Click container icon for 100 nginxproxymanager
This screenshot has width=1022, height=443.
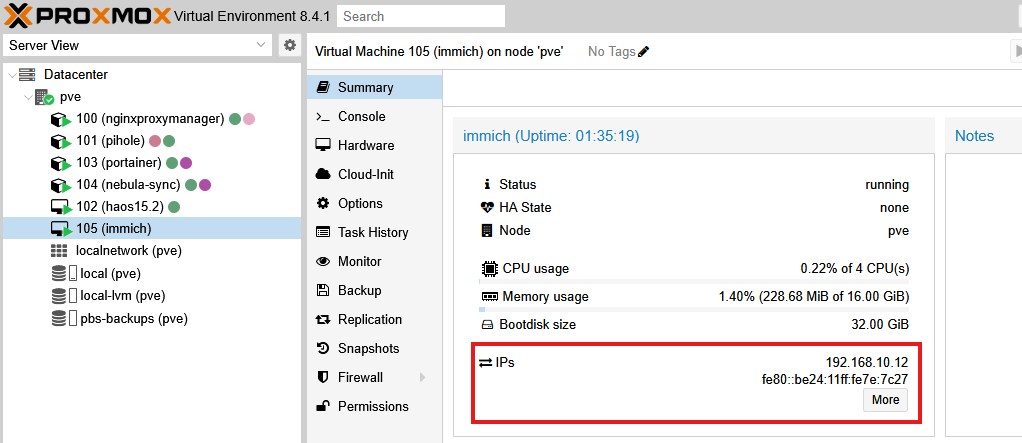click(x=61, y=120)
